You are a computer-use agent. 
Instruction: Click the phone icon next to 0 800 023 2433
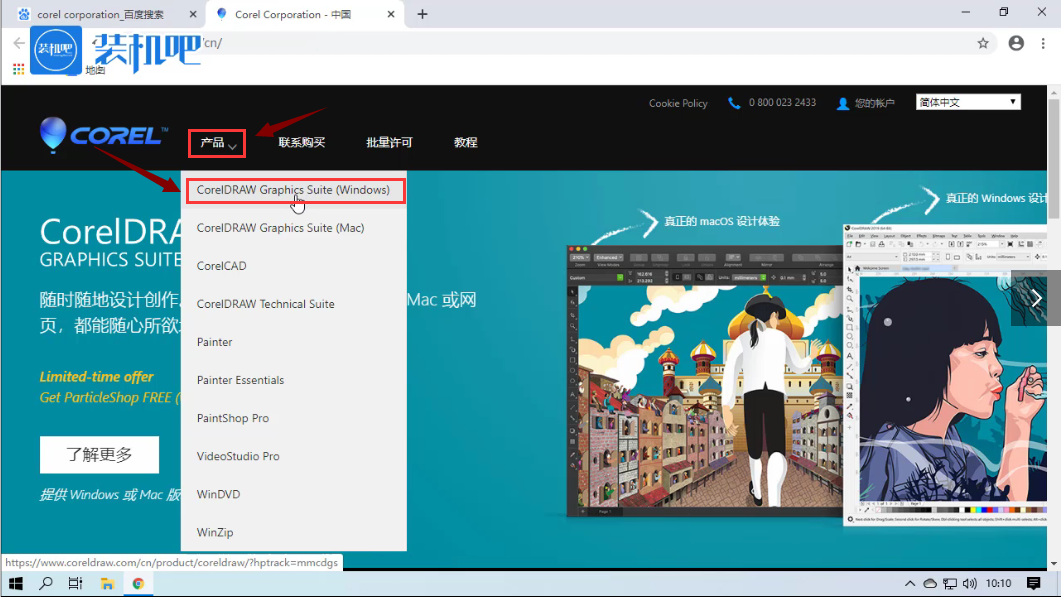click(x=737, y=103)
